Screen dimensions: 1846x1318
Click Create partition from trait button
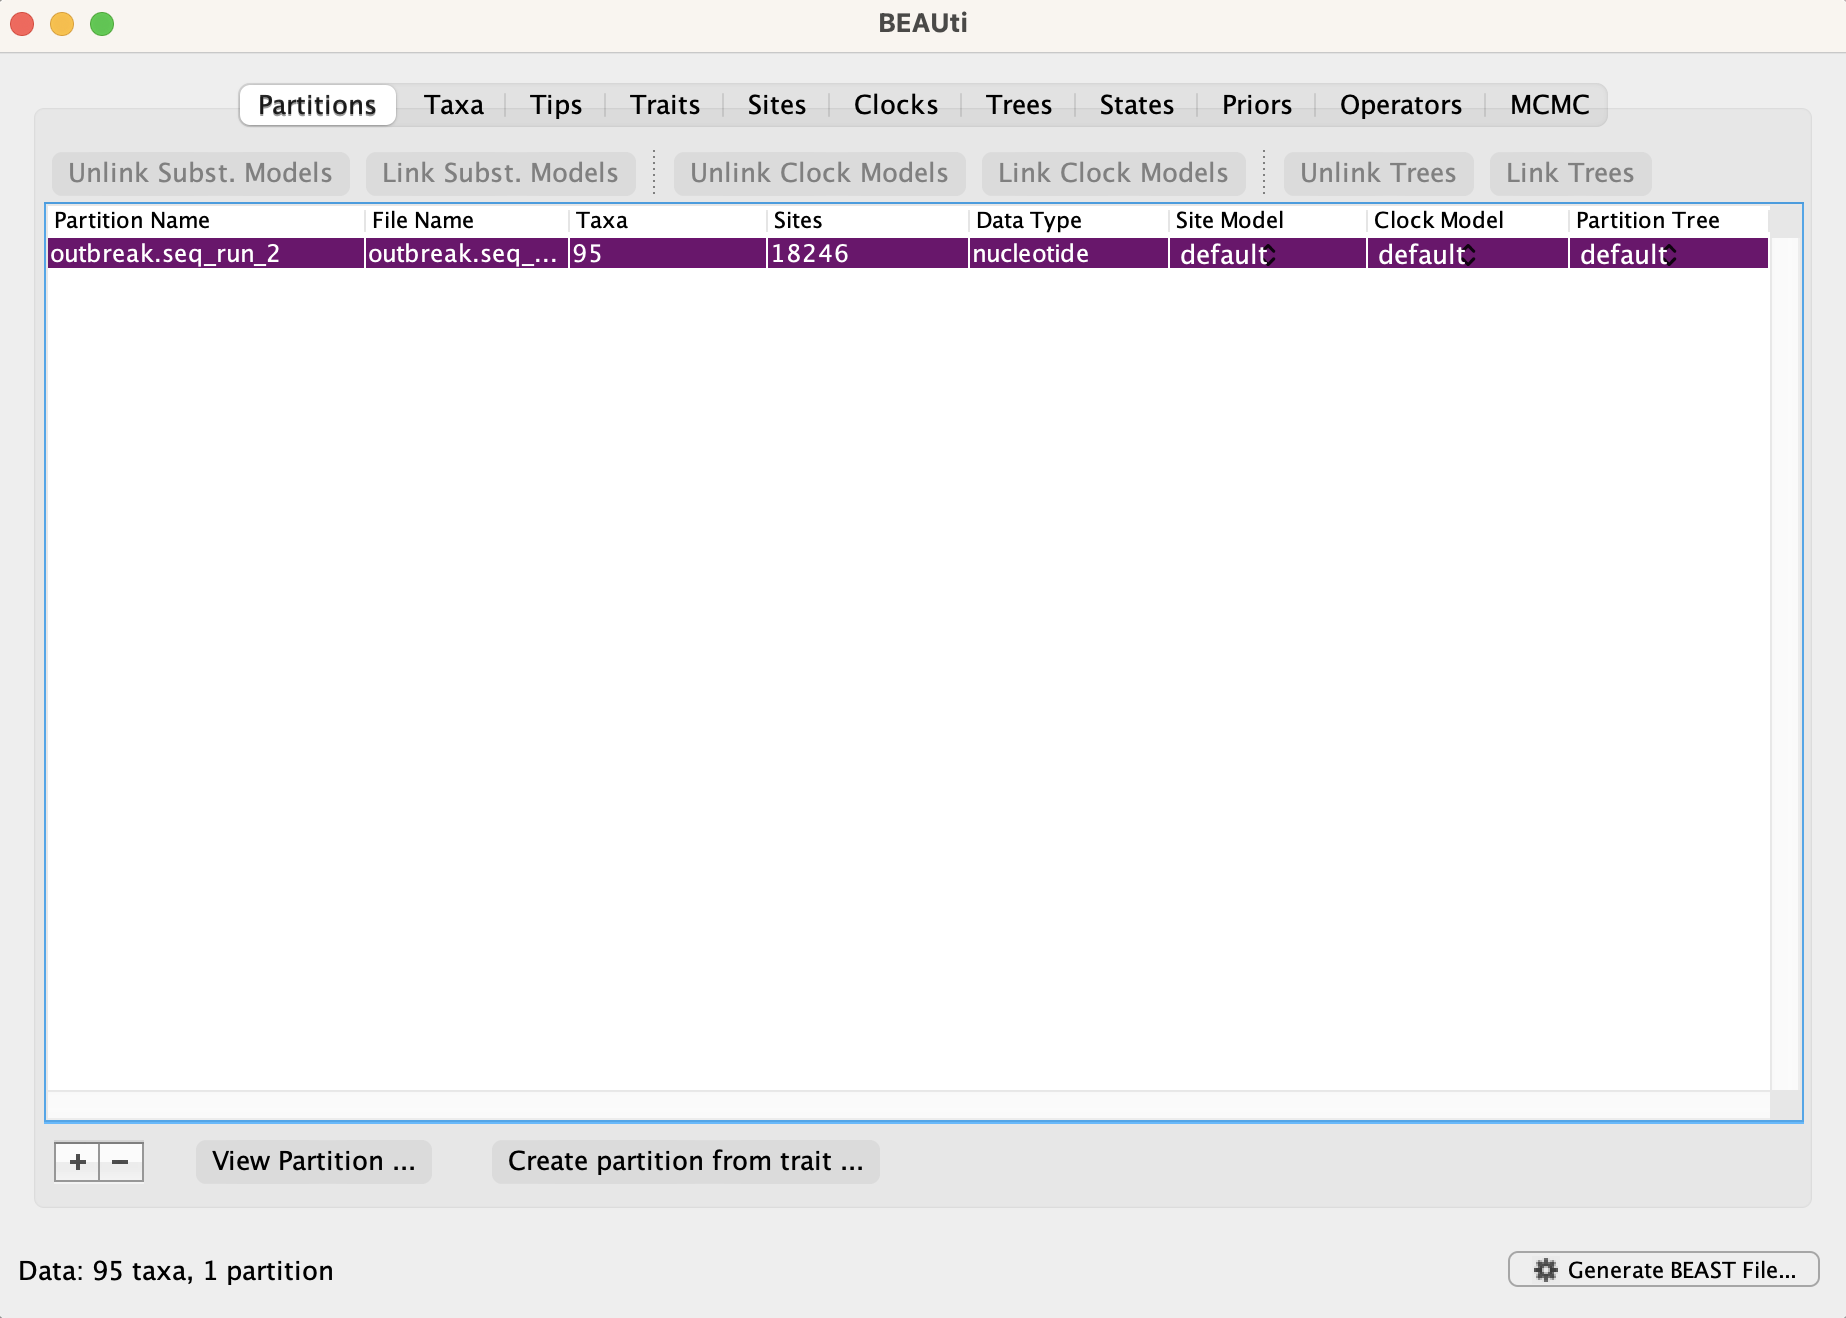685,1161
